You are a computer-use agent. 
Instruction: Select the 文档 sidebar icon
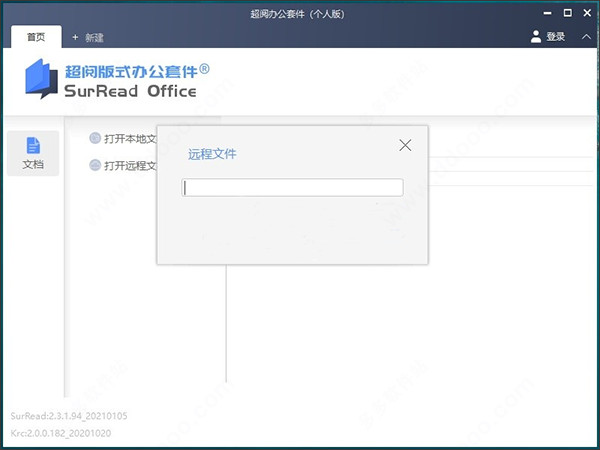click(33, 153)
